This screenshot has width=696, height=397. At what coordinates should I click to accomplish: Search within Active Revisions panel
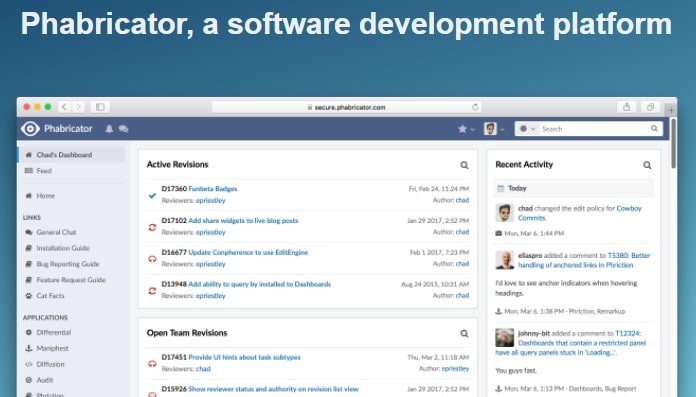pyautogui.click(x=464, y=165)
